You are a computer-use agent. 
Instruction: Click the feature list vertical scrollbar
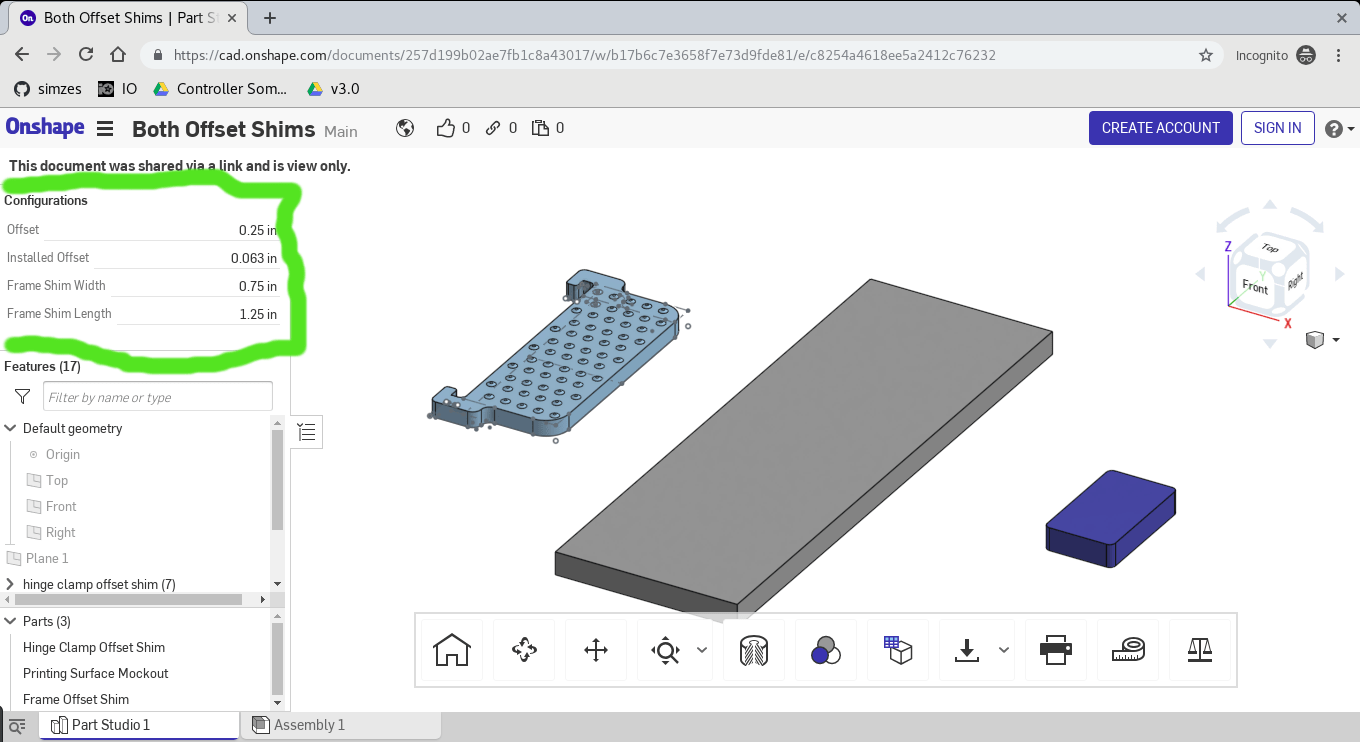pos(278,480)
